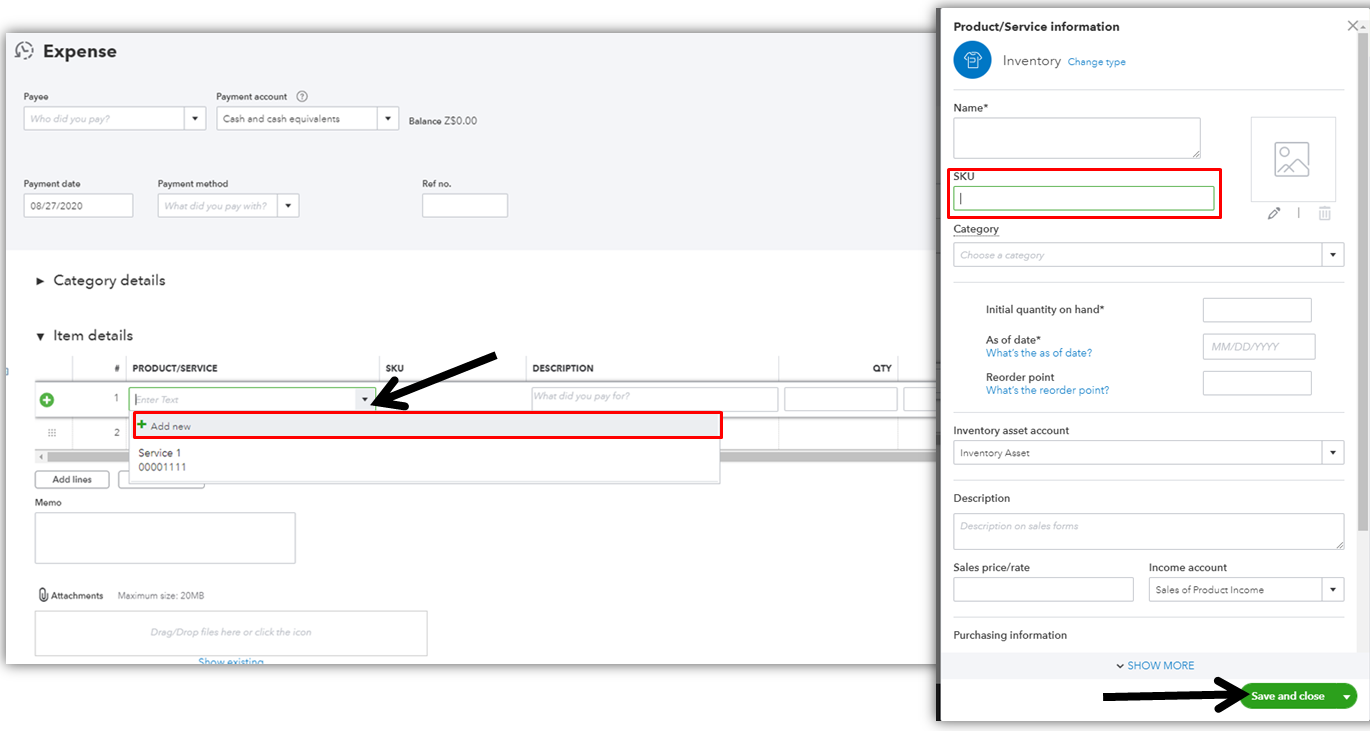Open the Payee dropdown arrow

pos(195,119)
